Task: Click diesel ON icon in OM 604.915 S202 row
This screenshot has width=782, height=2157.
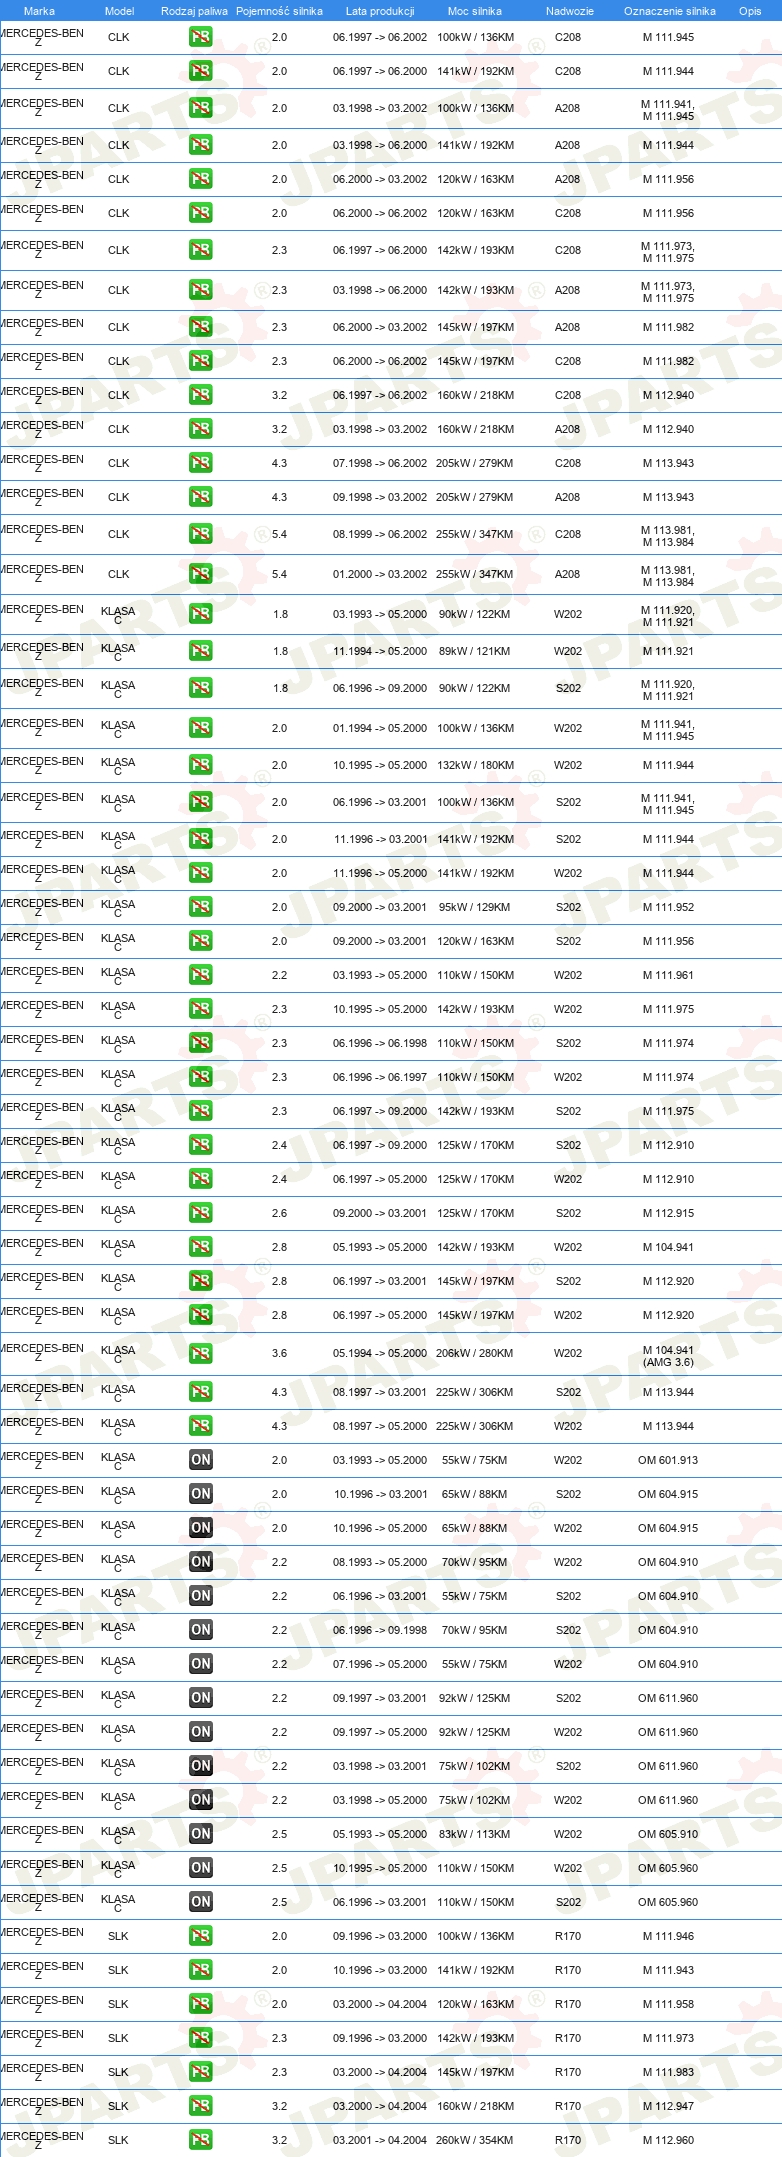Action: (201, 1494)
